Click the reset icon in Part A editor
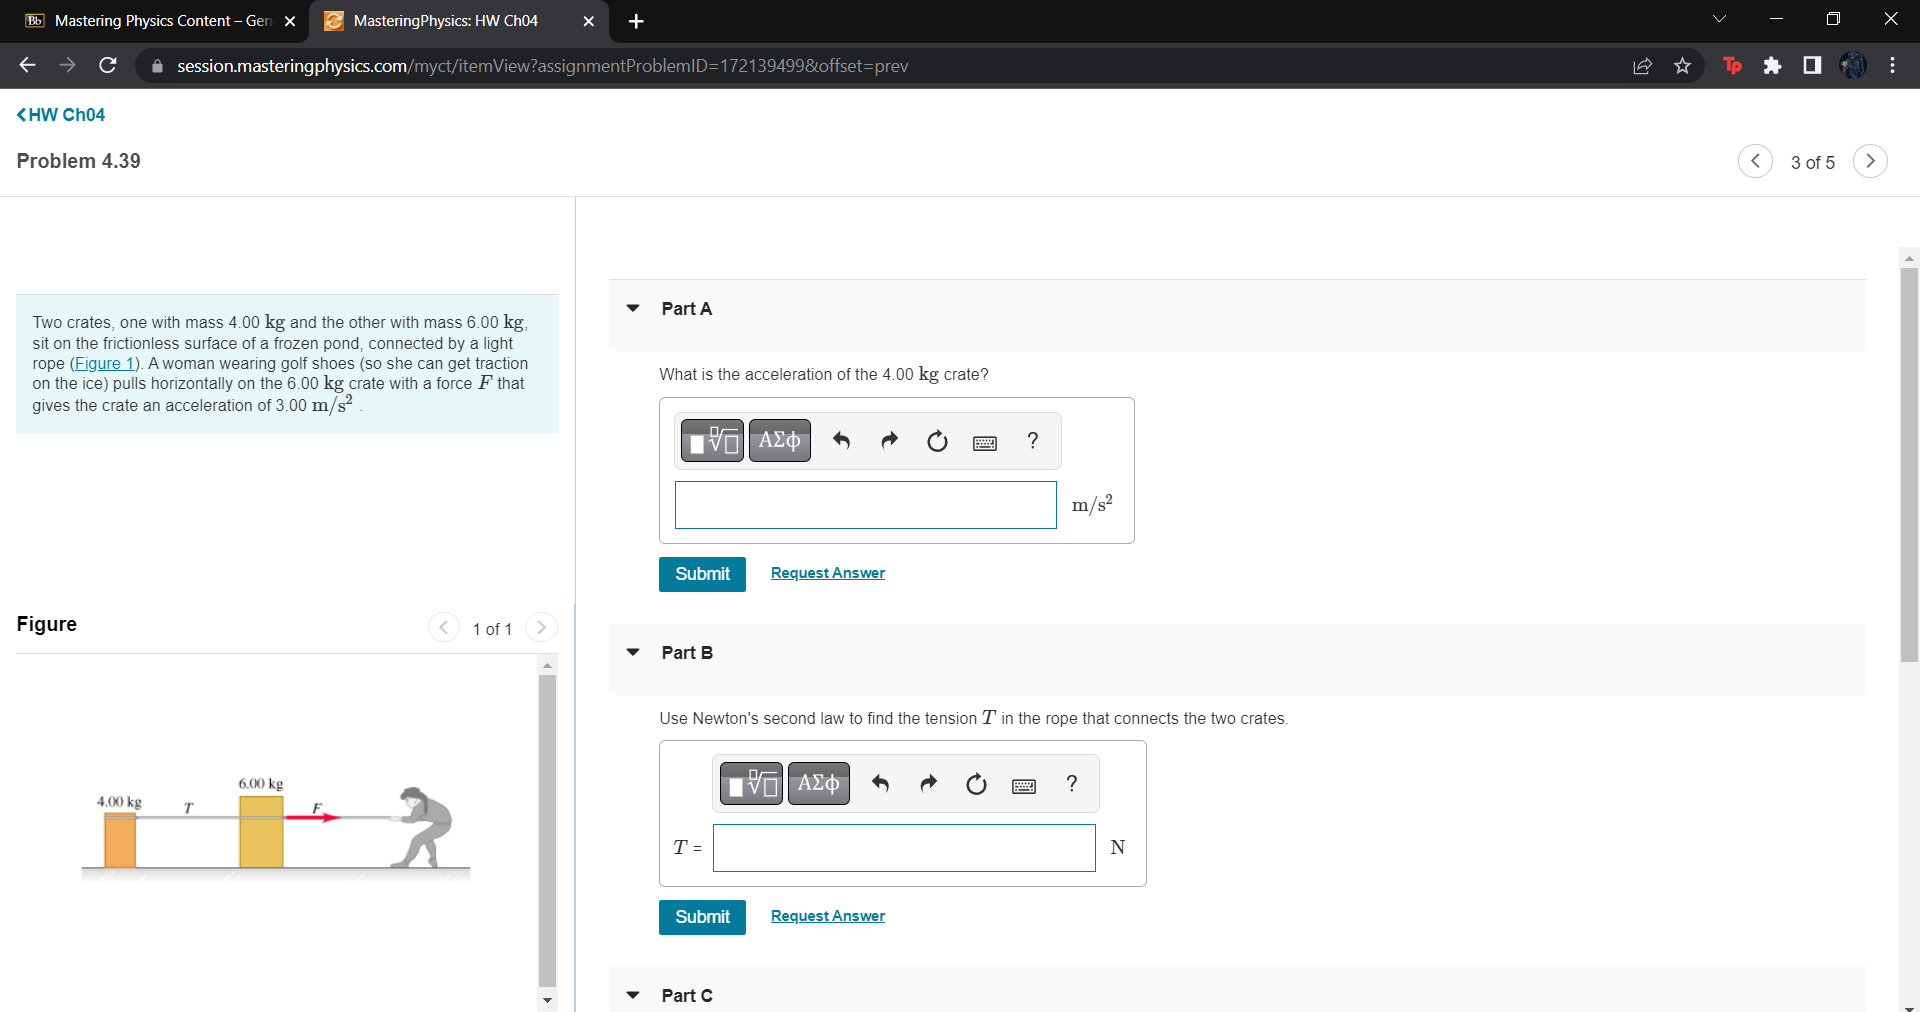 (x=937, y=440)
